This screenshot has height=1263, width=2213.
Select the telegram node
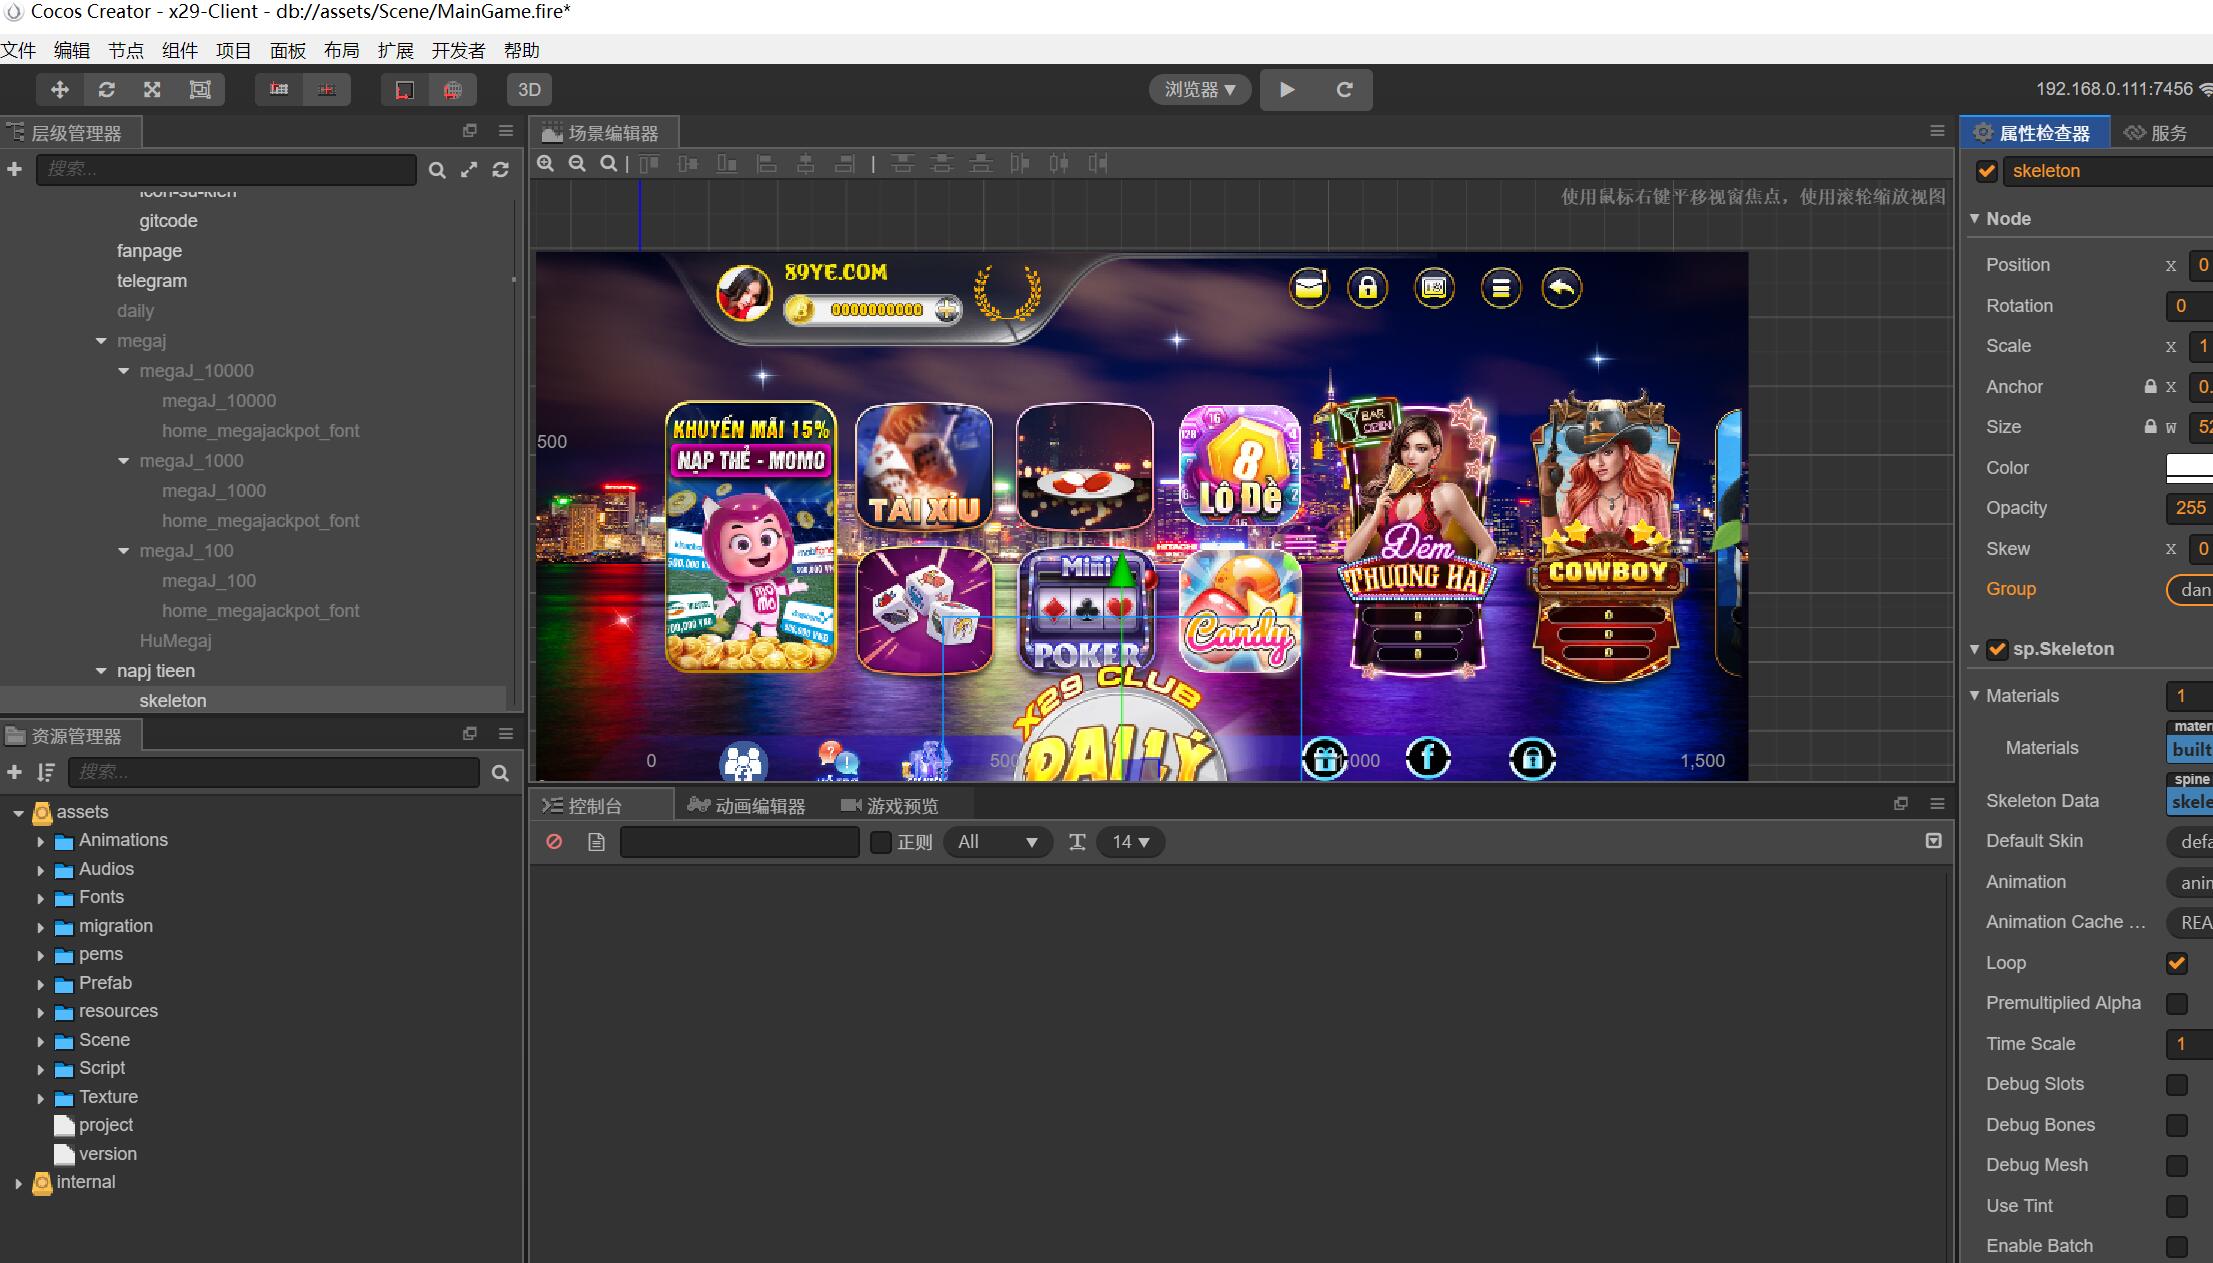click(152, 281)
